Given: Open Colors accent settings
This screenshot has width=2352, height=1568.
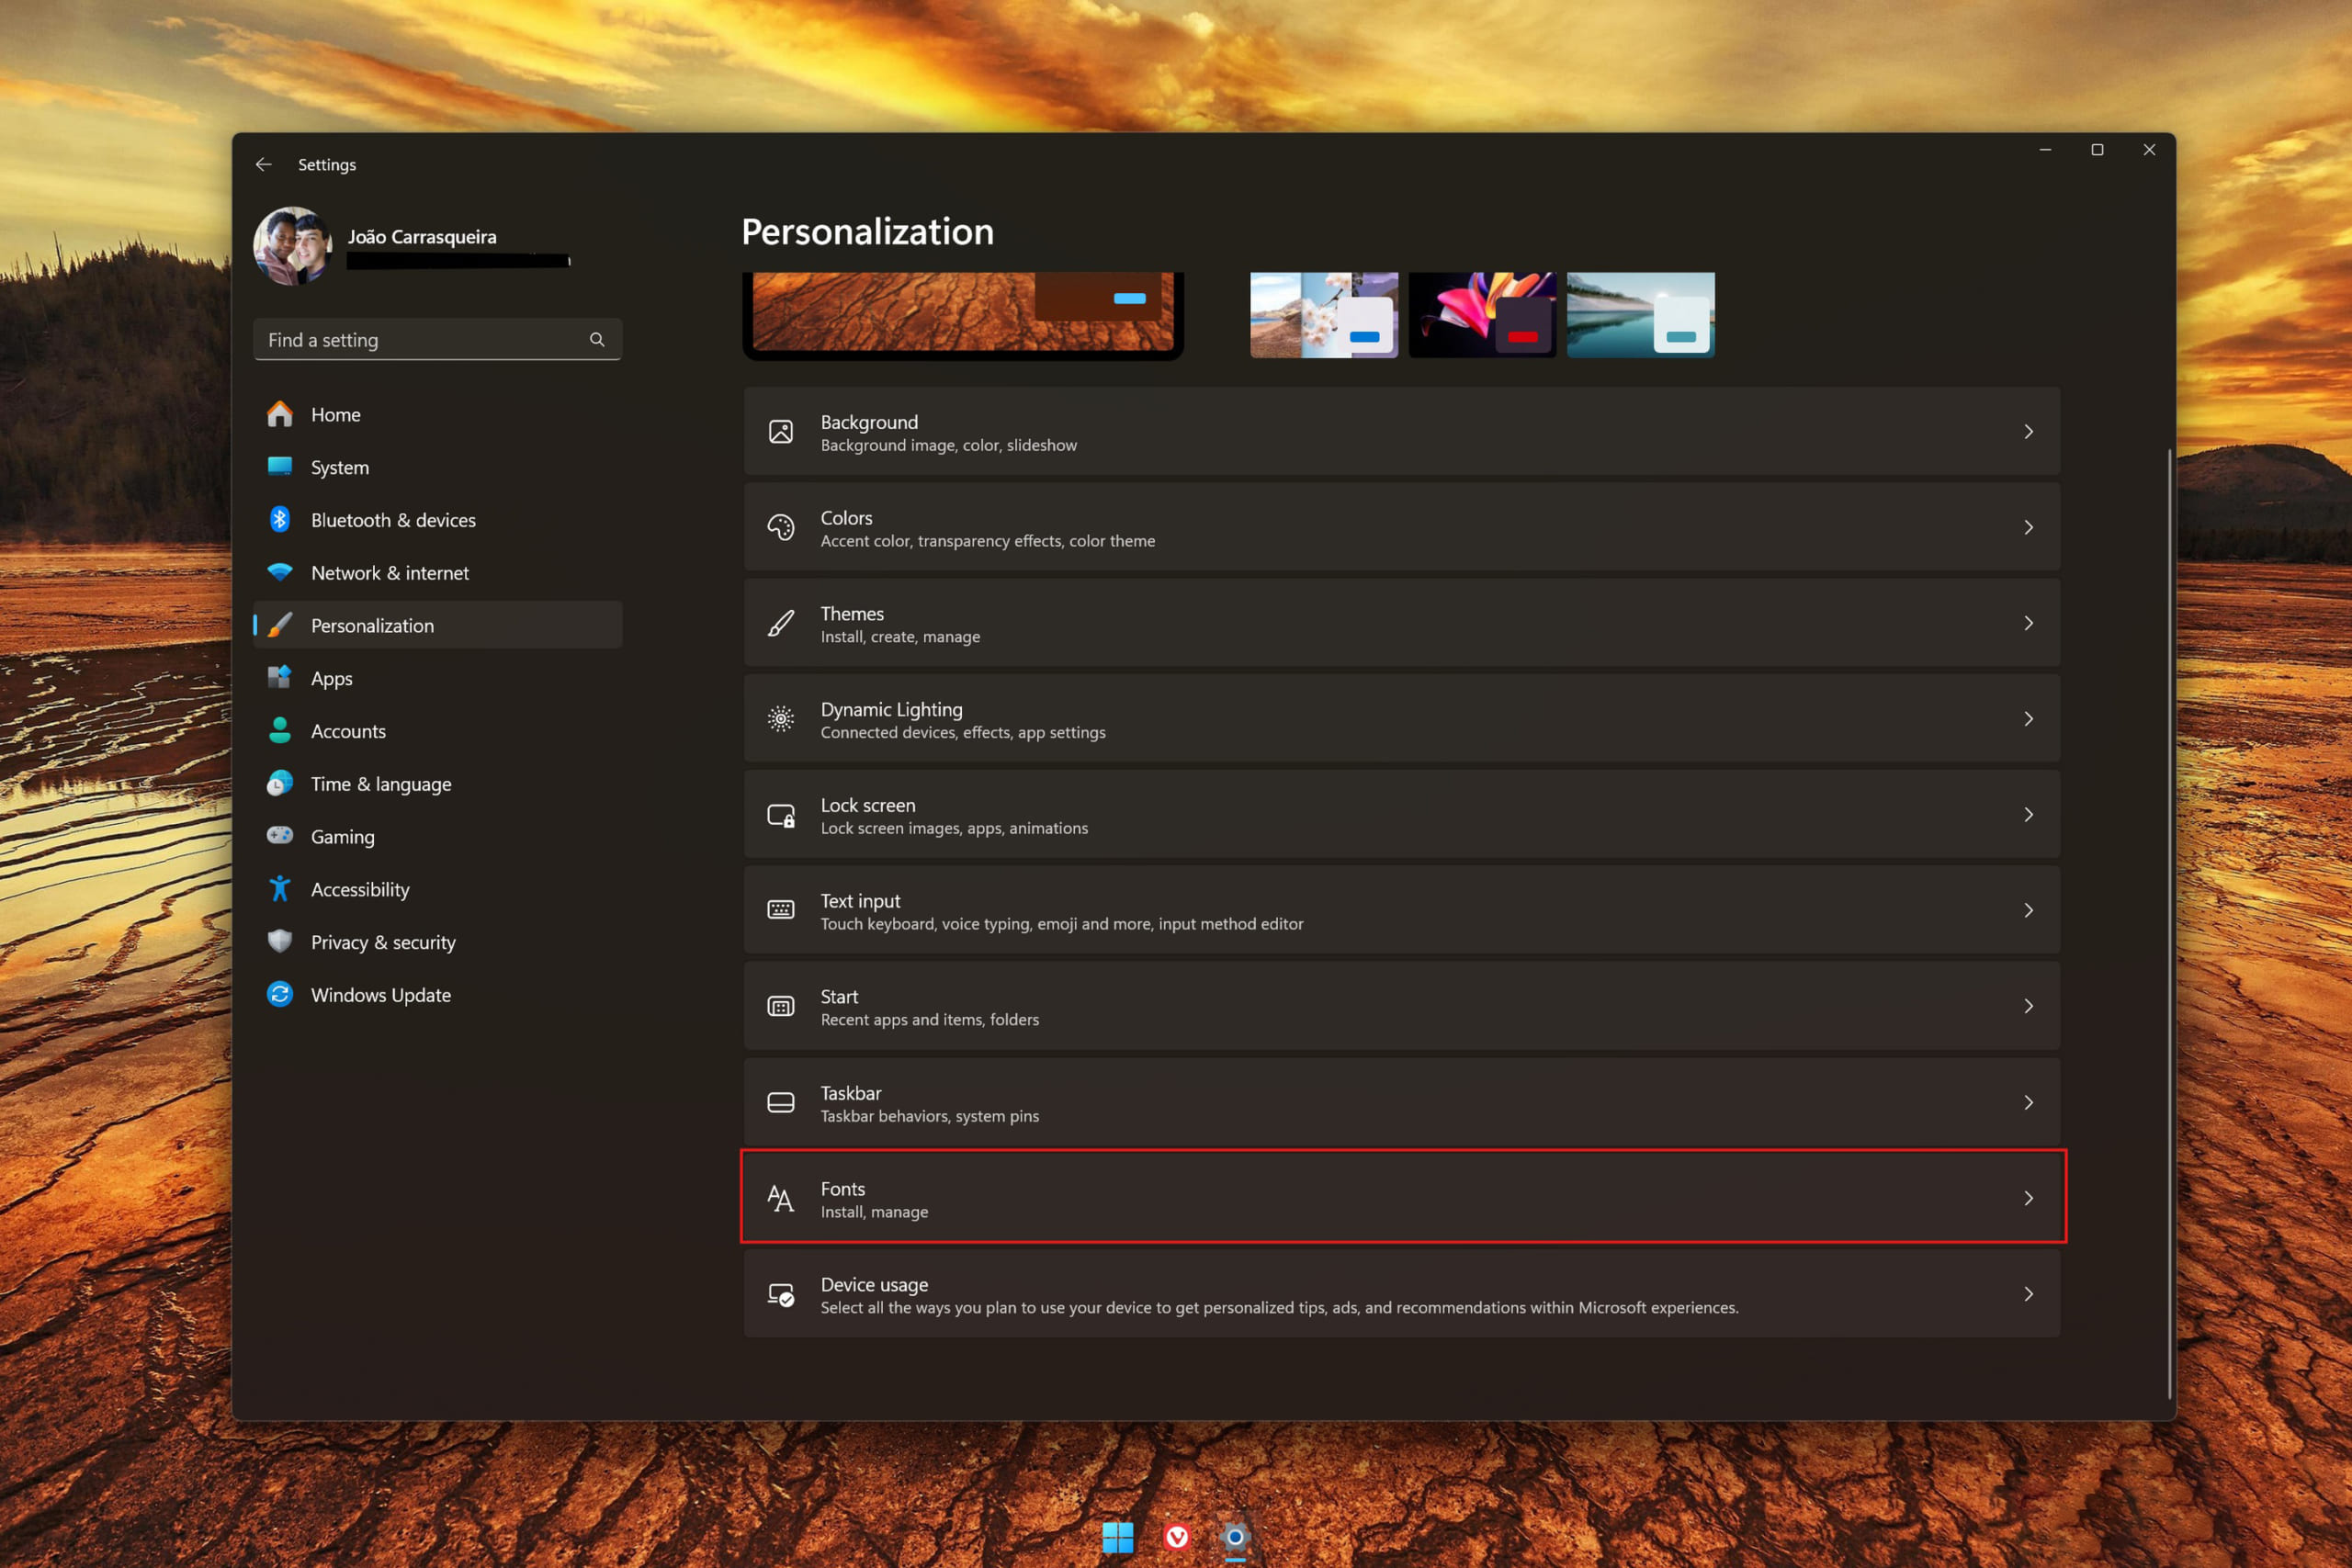Looking at the screenshot, I should pos(1402,526).
